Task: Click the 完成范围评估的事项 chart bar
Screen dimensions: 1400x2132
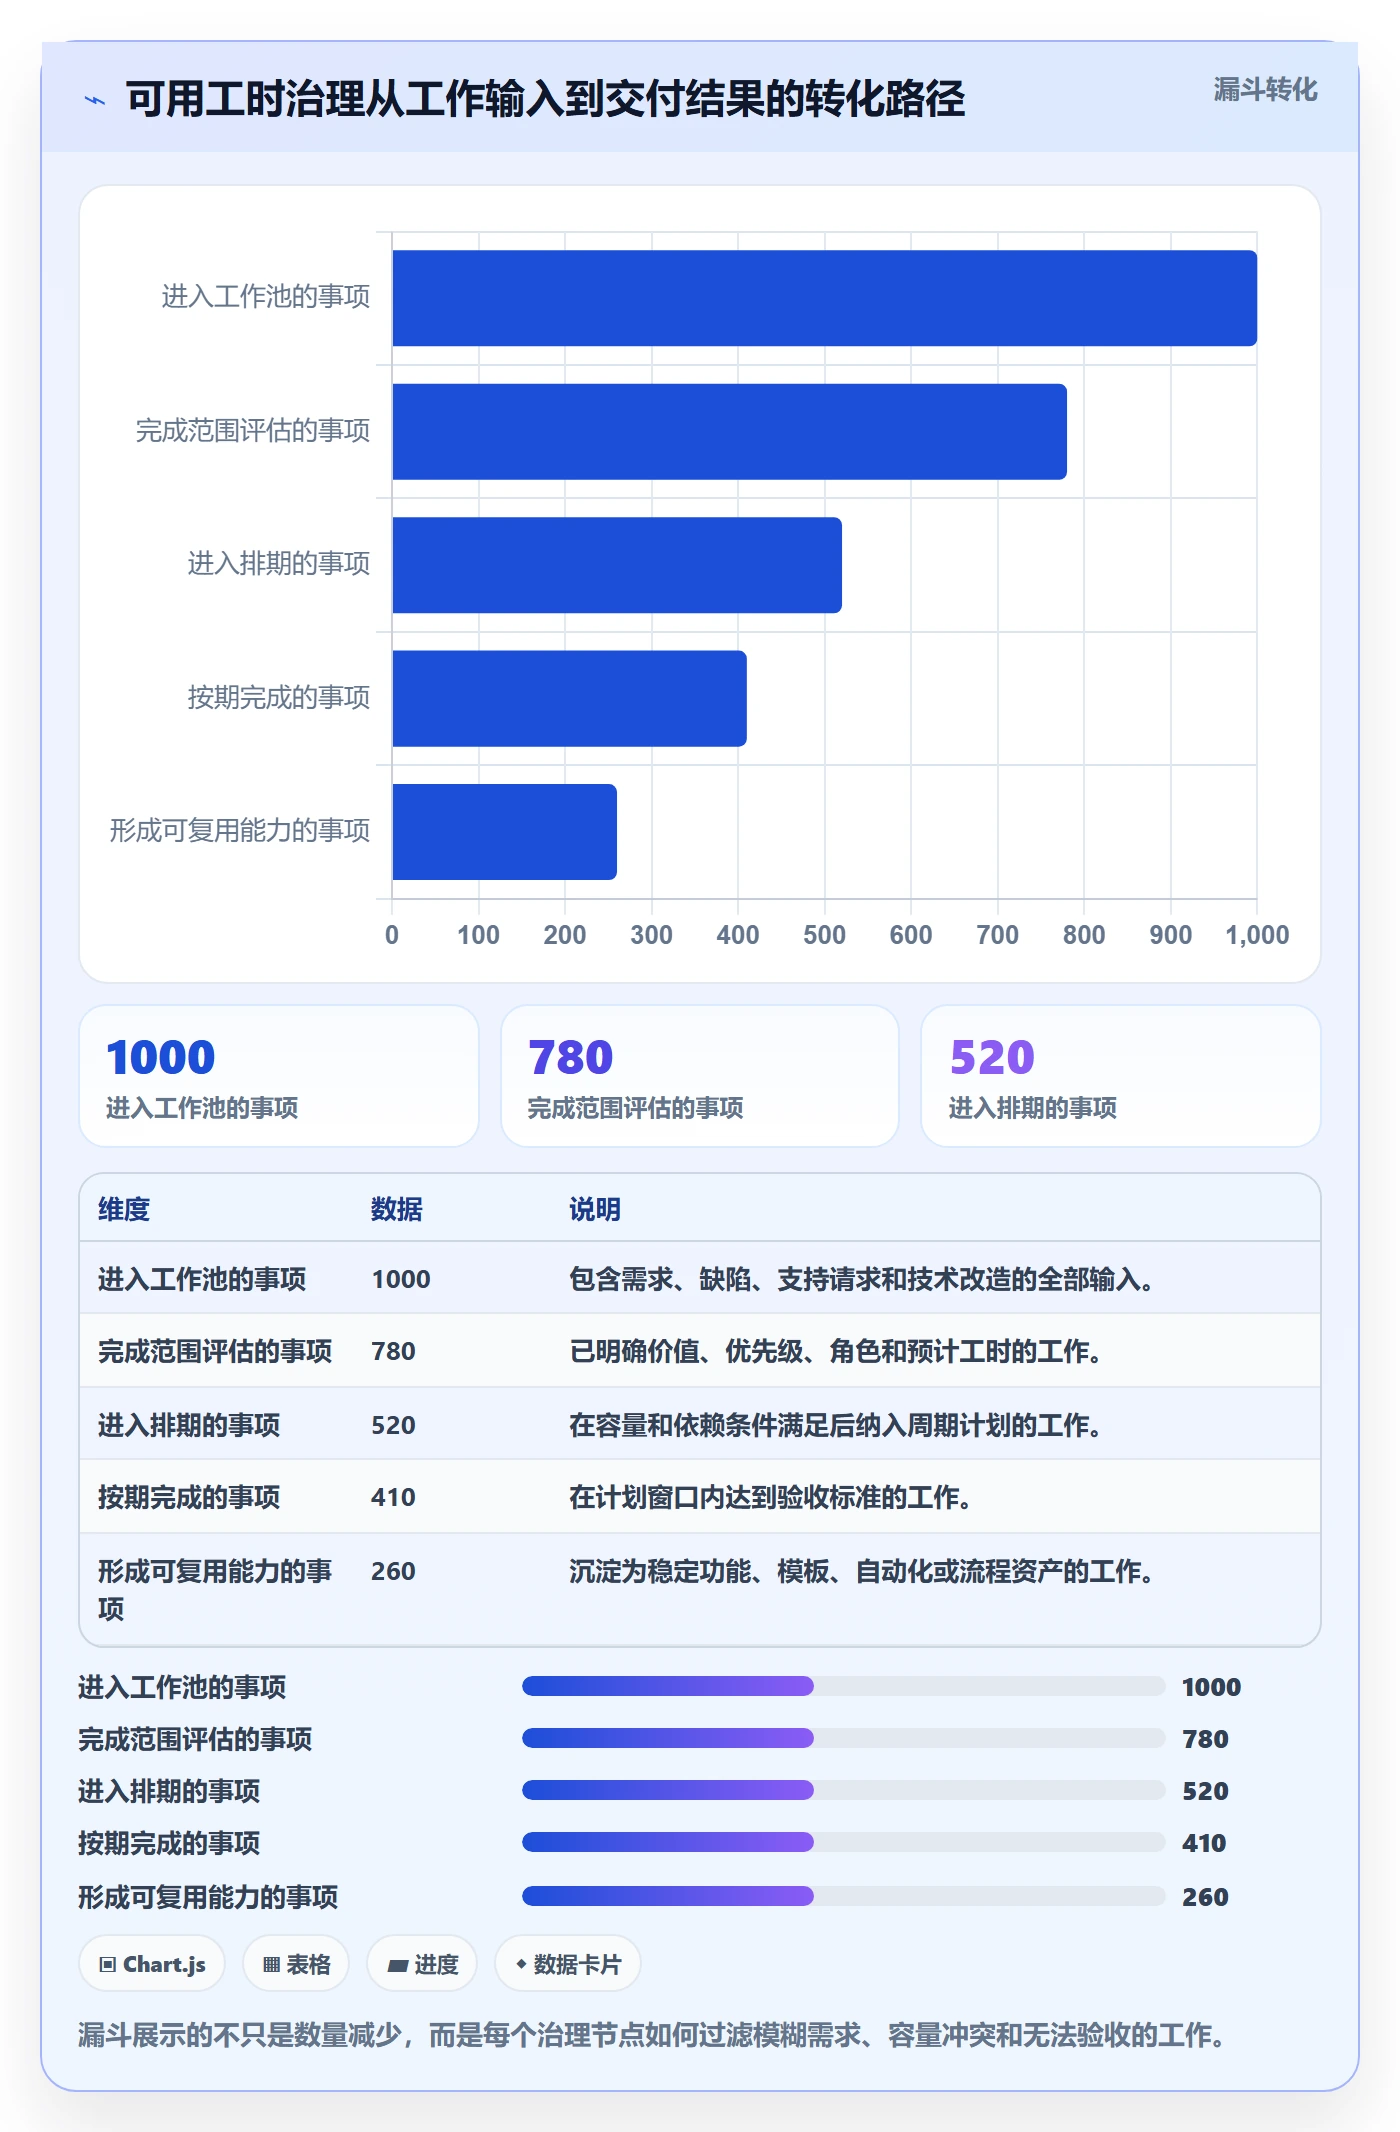Action: (x=729, y=432)
